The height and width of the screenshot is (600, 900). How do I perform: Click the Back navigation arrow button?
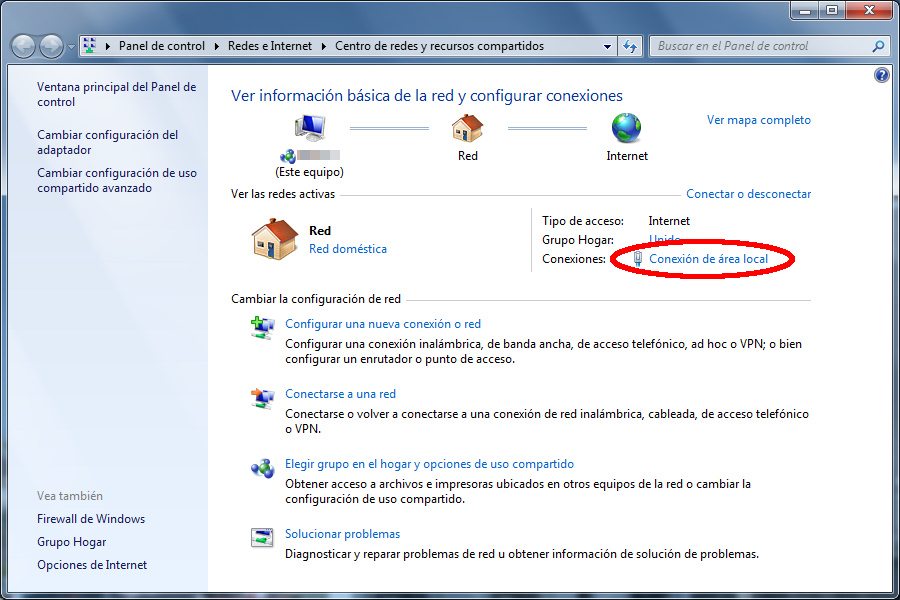click(24, 46)
